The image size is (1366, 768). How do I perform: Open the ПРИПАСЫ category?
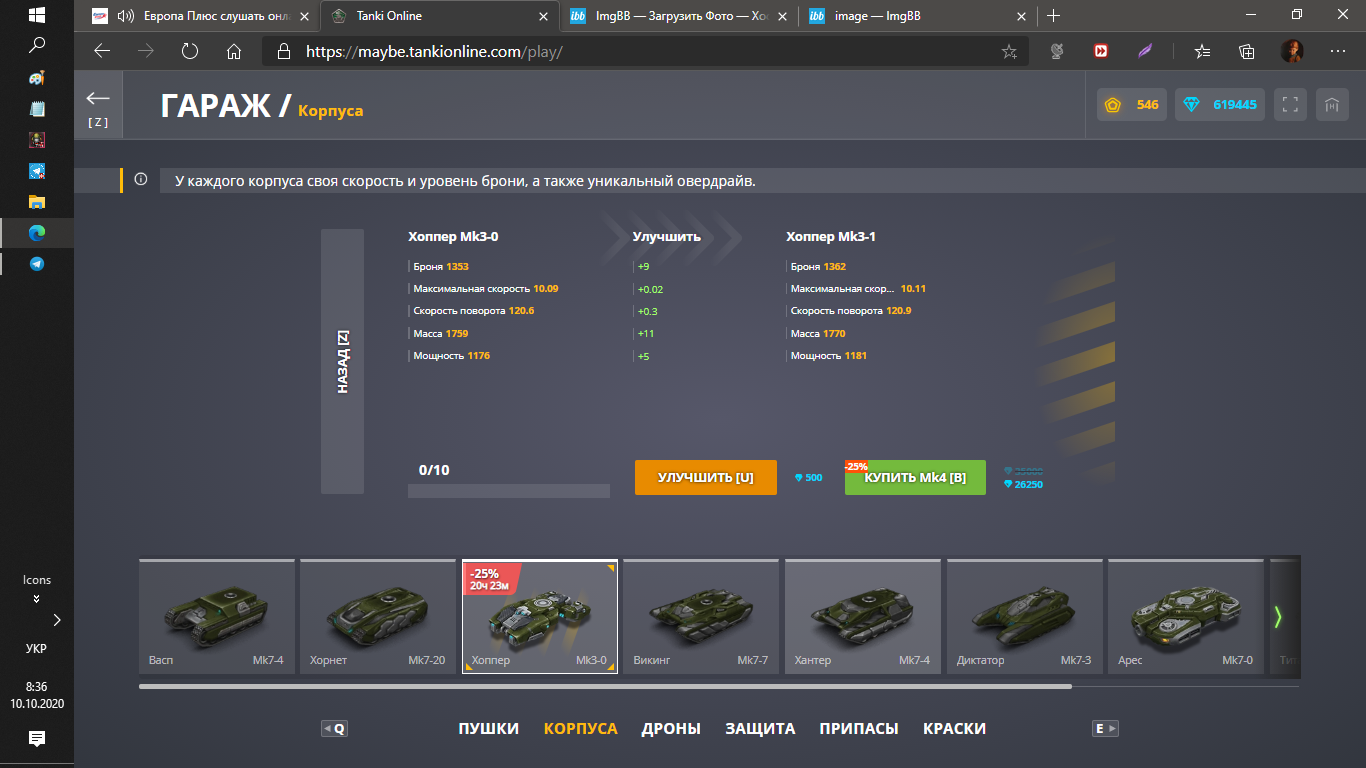point(859,729)
